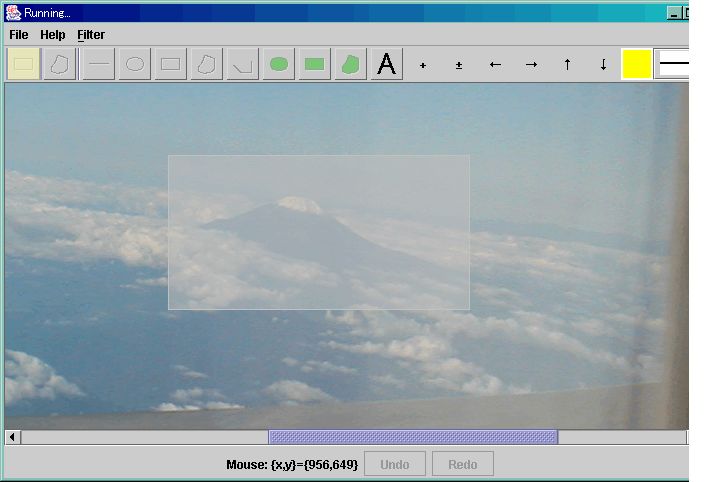Image resolution: width=723 pixels, height=482 pixels.
Task: Click the left arrow toolbar button
Action: [495, 65]
